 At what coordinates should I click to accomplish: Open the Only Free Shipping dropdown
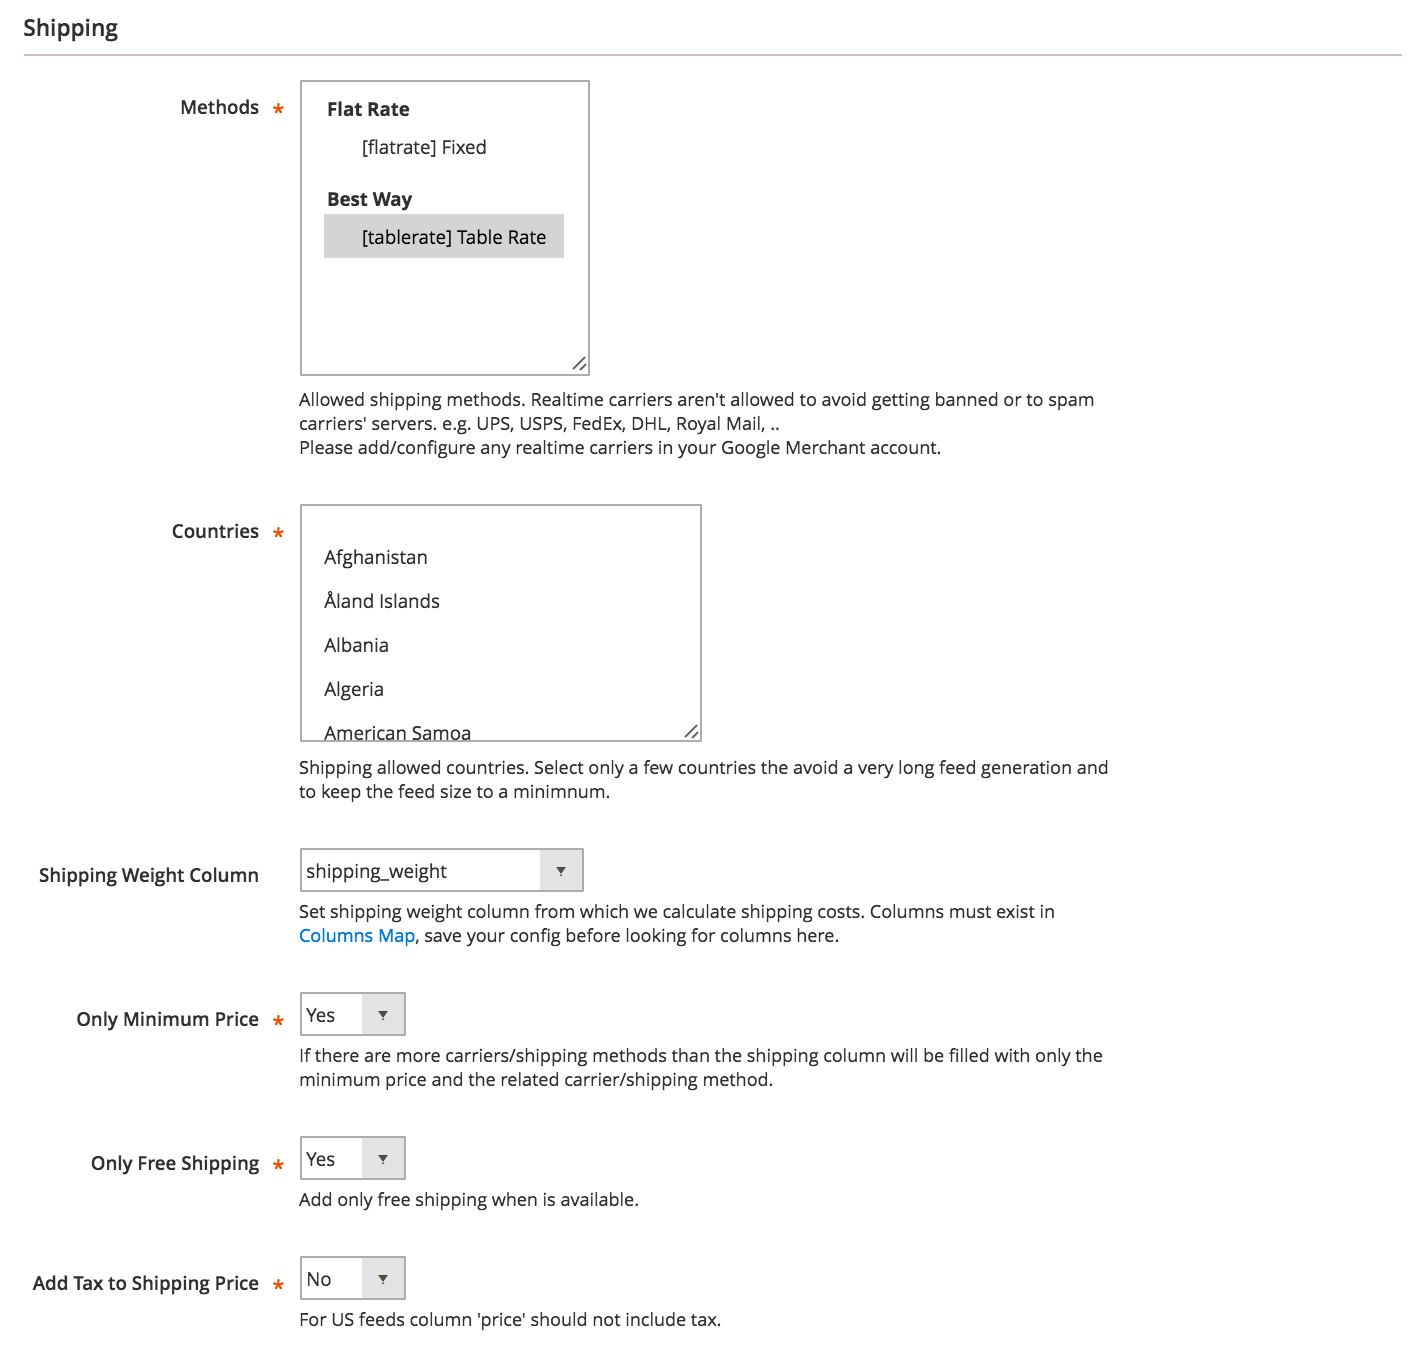tap(353, 1158)
